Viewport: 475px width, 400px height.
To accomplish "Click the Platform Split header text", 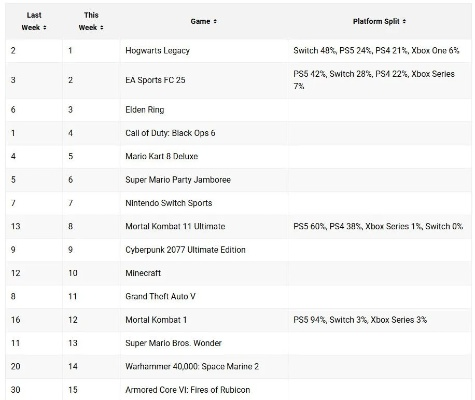I will (x=376, y=21).
